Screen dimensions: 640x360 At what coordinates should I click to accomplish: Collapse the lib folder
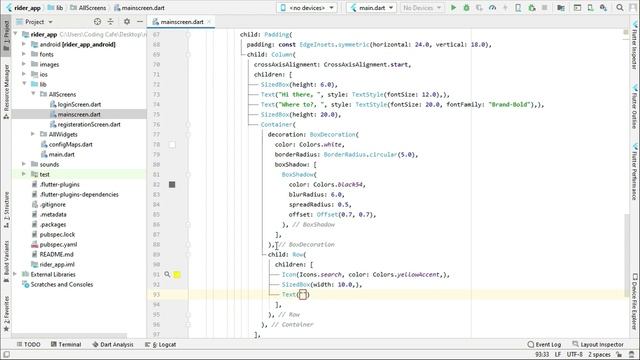point(24,84)
